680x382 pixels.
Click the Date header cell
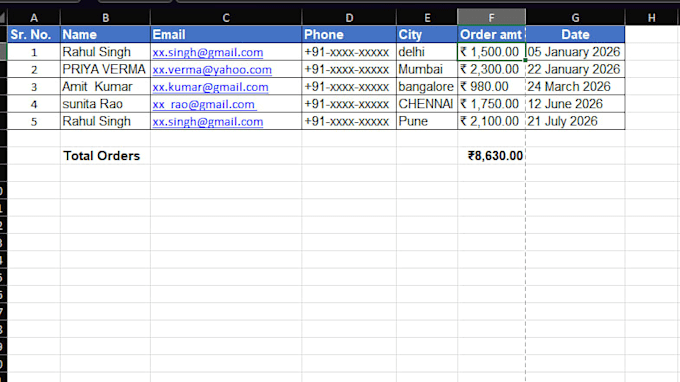pos(575,34)
